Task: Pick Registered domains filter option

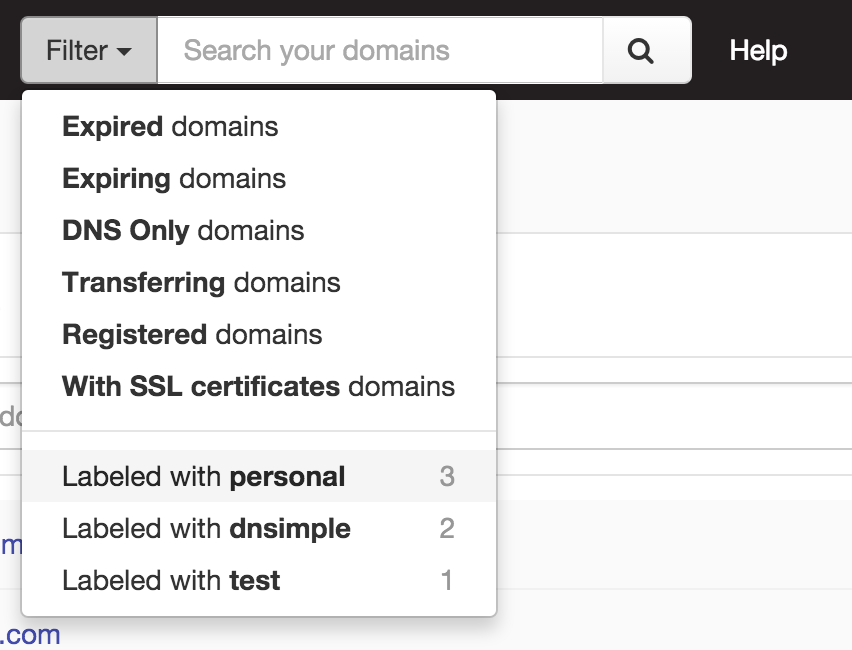Action: (x=192, y=335)
